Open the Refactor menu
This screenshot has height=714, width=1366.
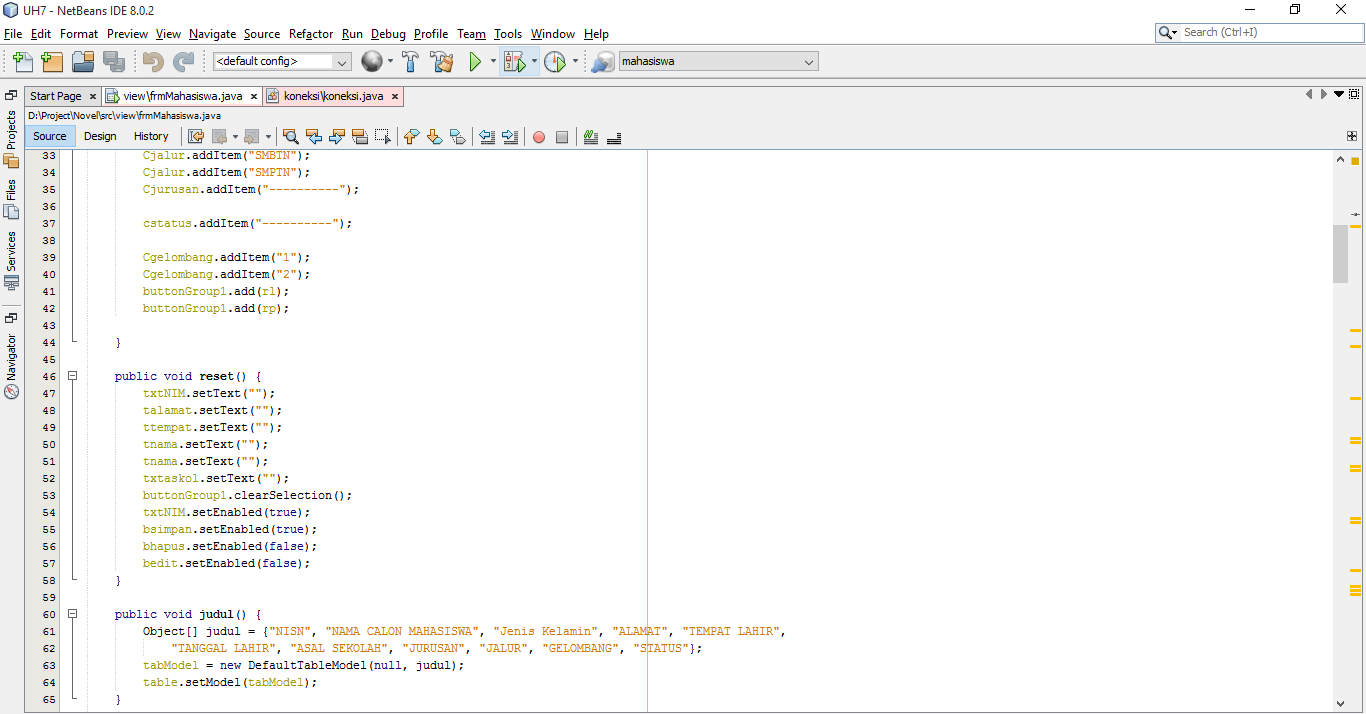click(x=310, y=33)
